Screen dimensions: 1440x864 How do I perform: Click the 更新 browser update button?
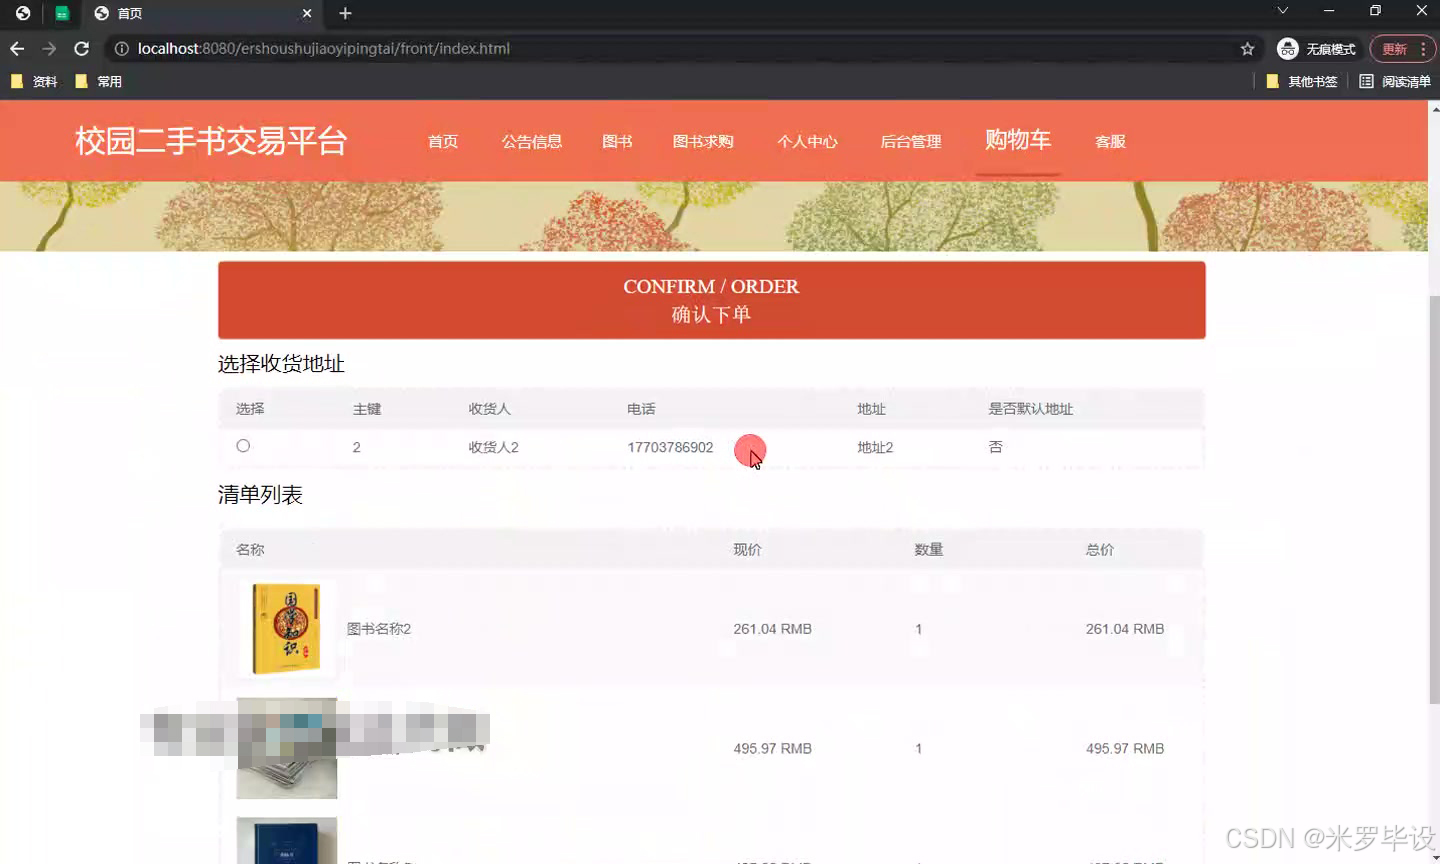pyautogui.click(x=1394, y=48)
